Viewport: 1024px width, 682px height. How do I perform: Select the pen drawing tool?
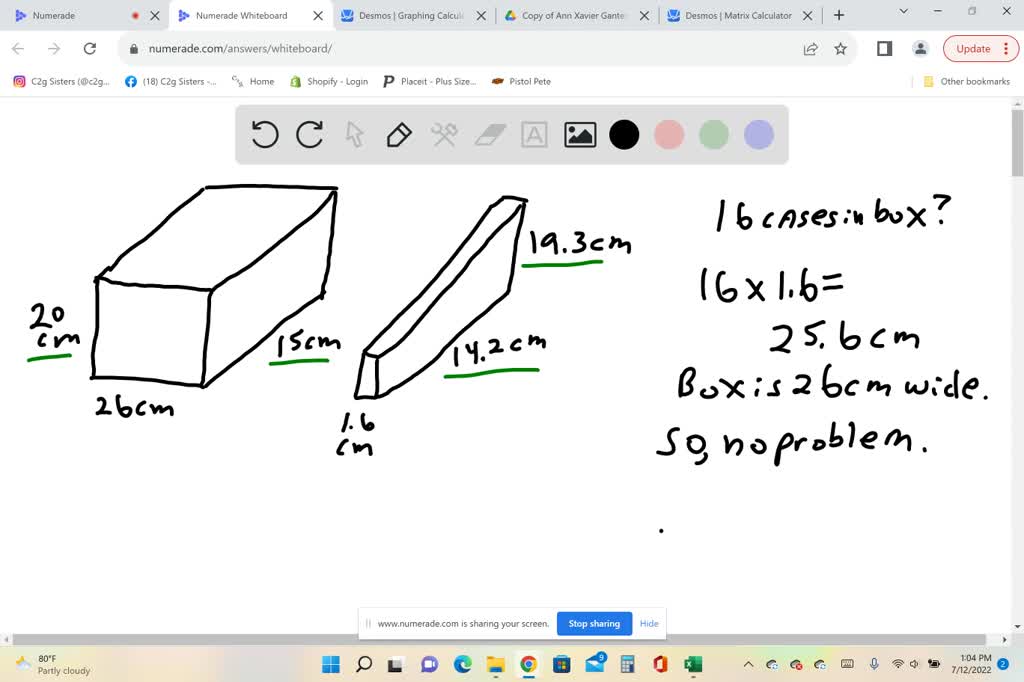pyautogui.click(x=399, y=135)
